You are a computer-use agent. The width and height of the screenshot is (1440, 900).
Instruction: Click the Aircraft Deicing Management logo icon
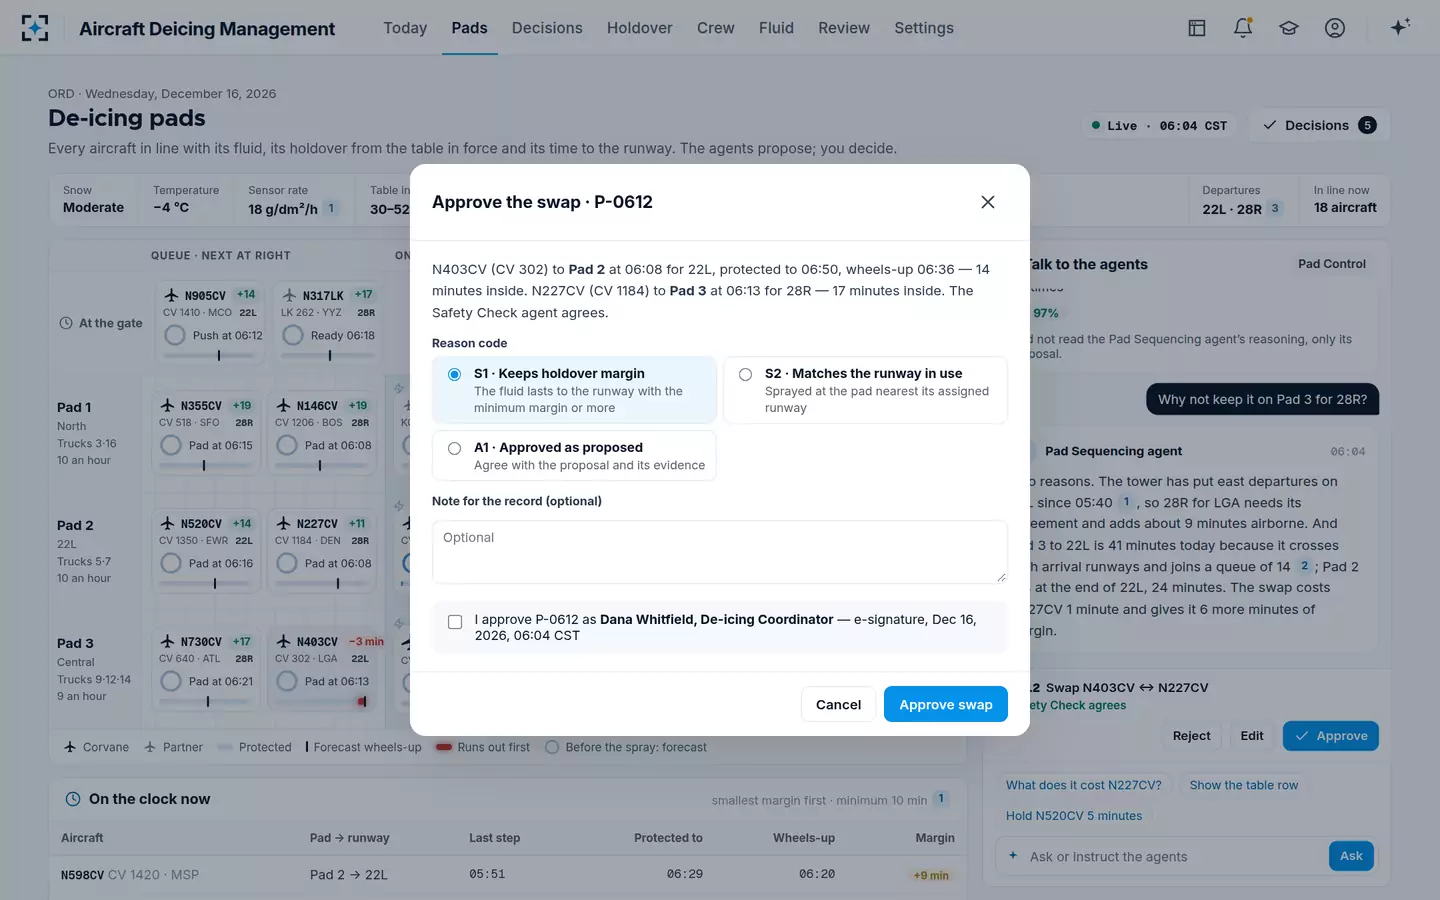[35, 28]
